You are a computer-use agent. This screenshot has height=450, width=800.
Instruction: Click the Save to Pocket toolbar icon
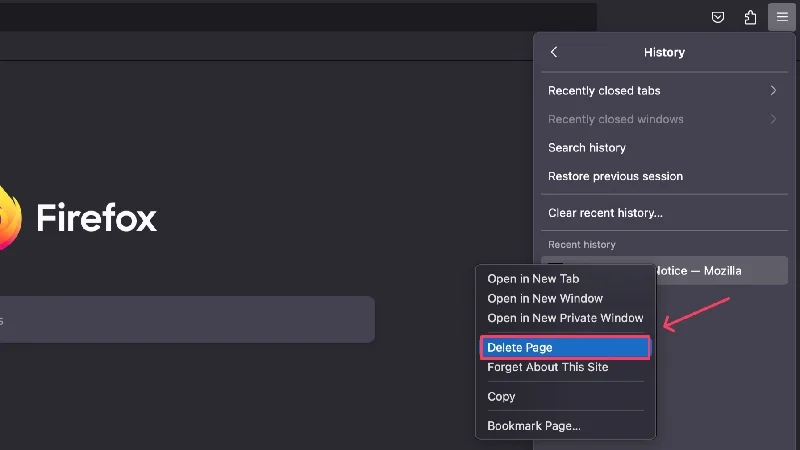[718, 17]
